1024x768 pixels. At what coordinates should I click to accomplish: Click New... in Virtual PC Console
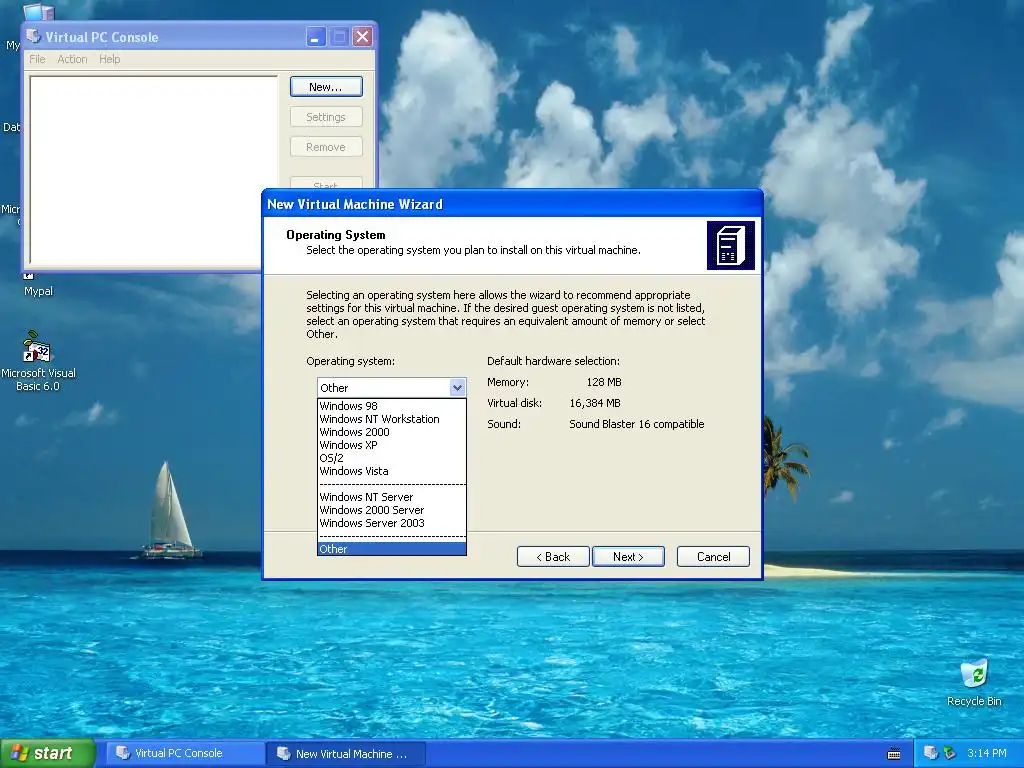pos(326,87)
